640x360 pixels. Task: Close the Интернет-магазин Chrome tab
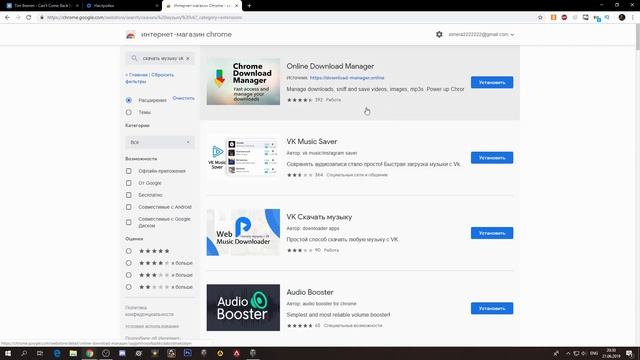point(236,6)
